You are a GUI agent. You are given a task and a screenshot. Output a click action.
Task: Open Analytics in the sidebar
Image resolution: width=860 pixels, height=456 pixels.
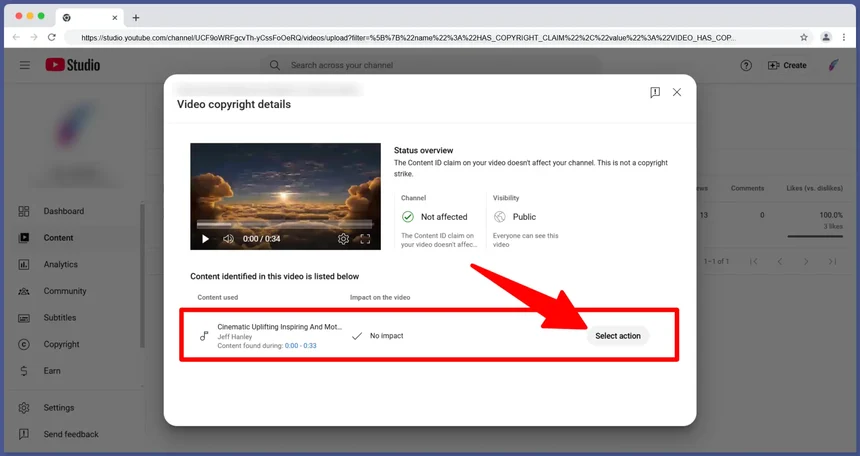click(x=61, y=264)
